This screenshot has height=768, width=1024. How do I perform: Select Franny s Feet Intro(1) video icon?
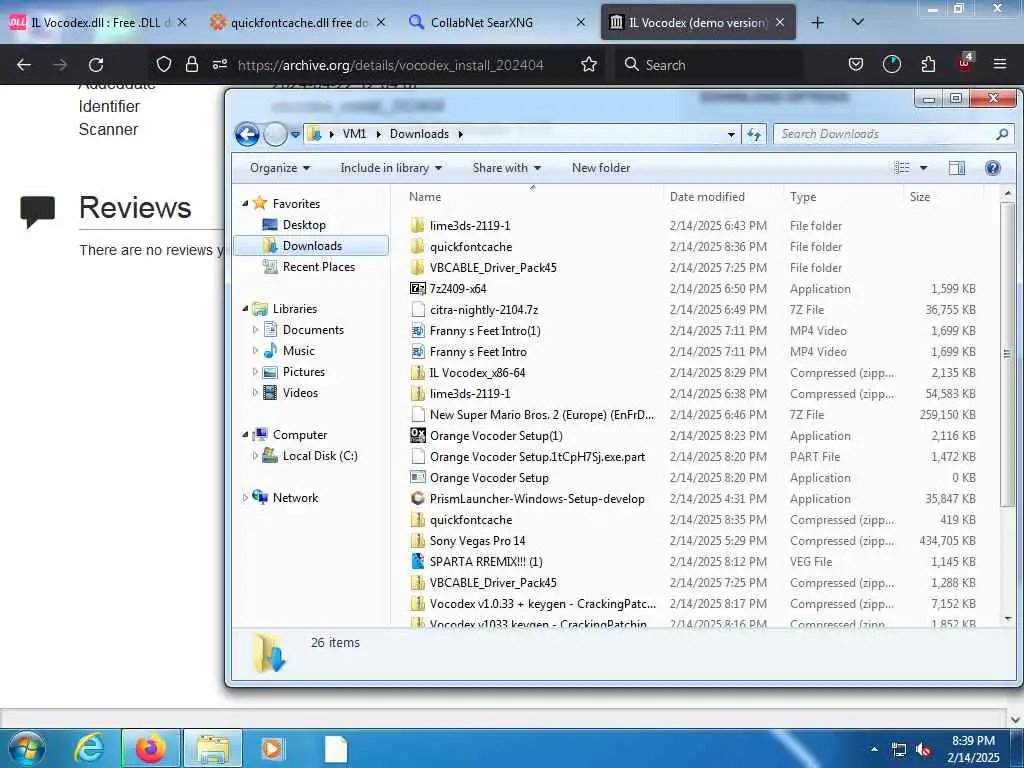pyautogui.click(x=418, y=331)
